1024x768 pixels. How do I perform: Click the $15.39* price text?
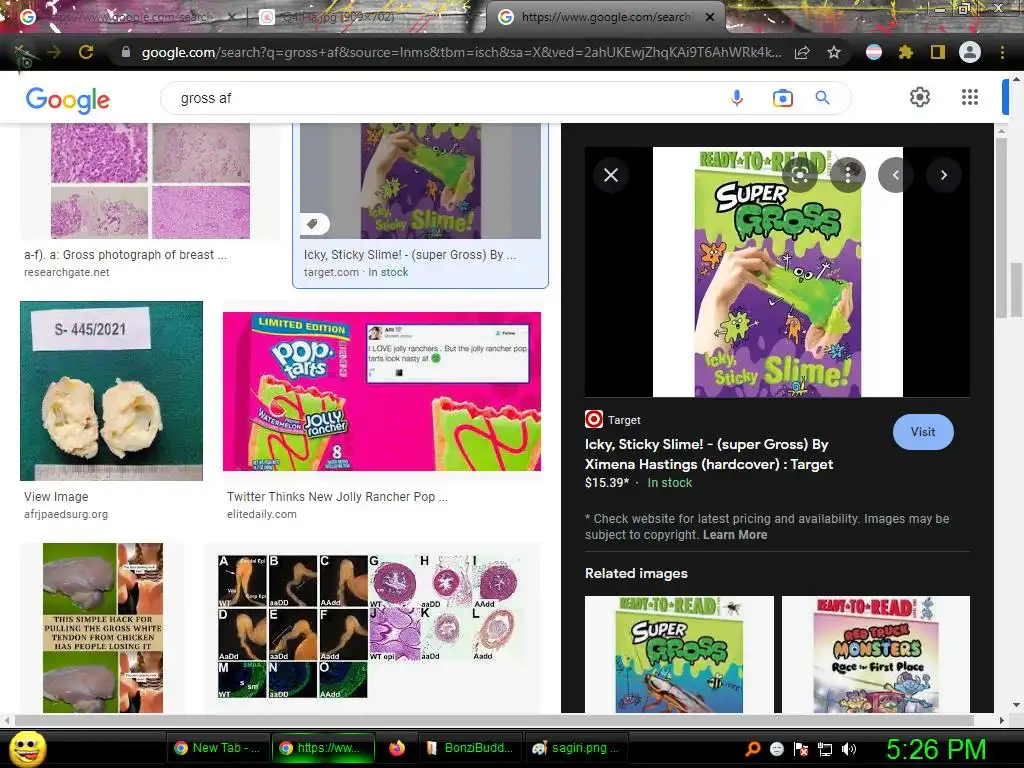607,483
